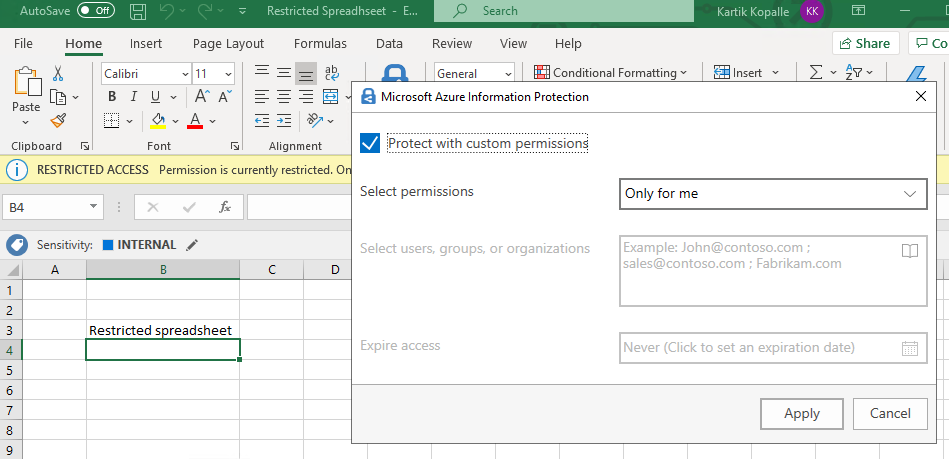This screenshot has width=949, height=459.
Task: Click the Paste clipboard icon
Action: click(x=26, y=82)
